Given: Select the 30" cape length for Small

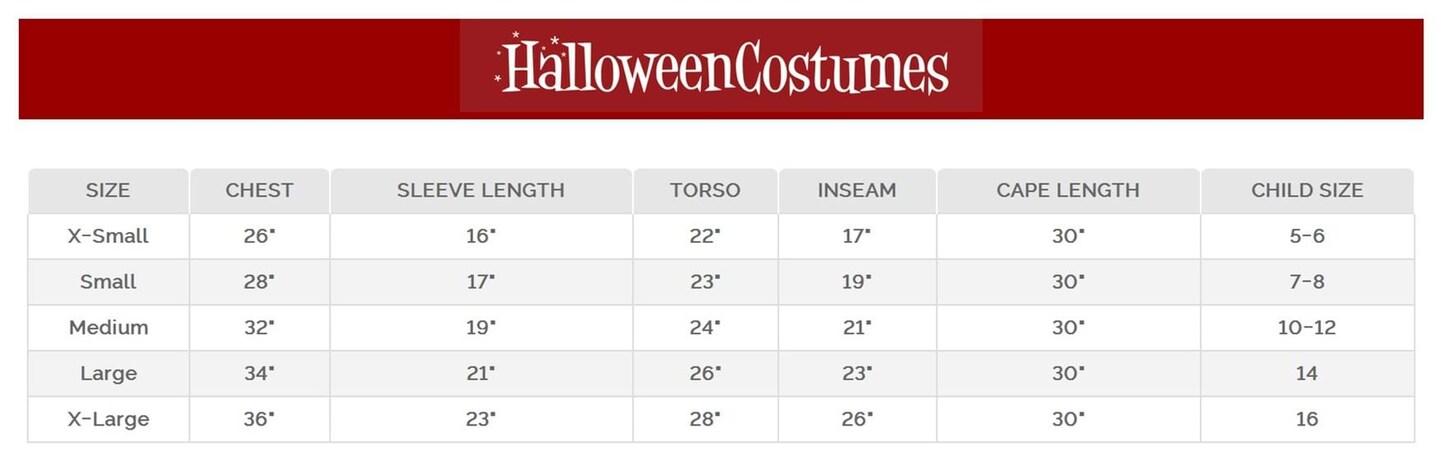Looking at the screenshot, I should point(1068,282).
